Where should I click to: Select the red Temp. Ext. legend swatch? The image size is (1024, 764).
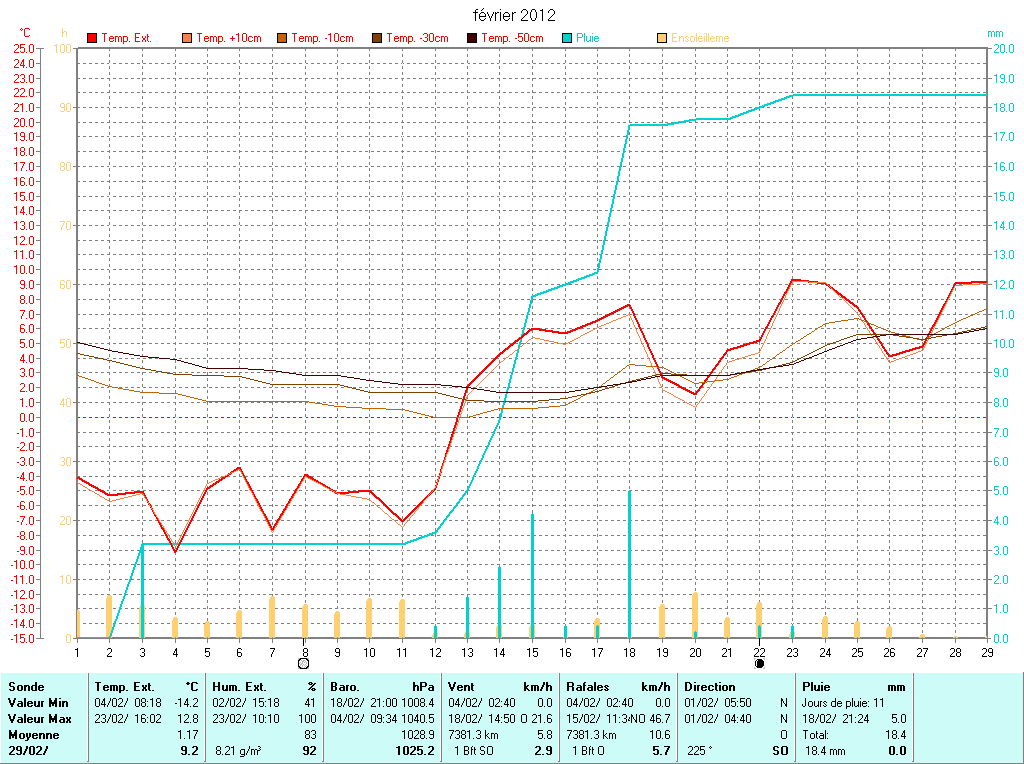92,38
